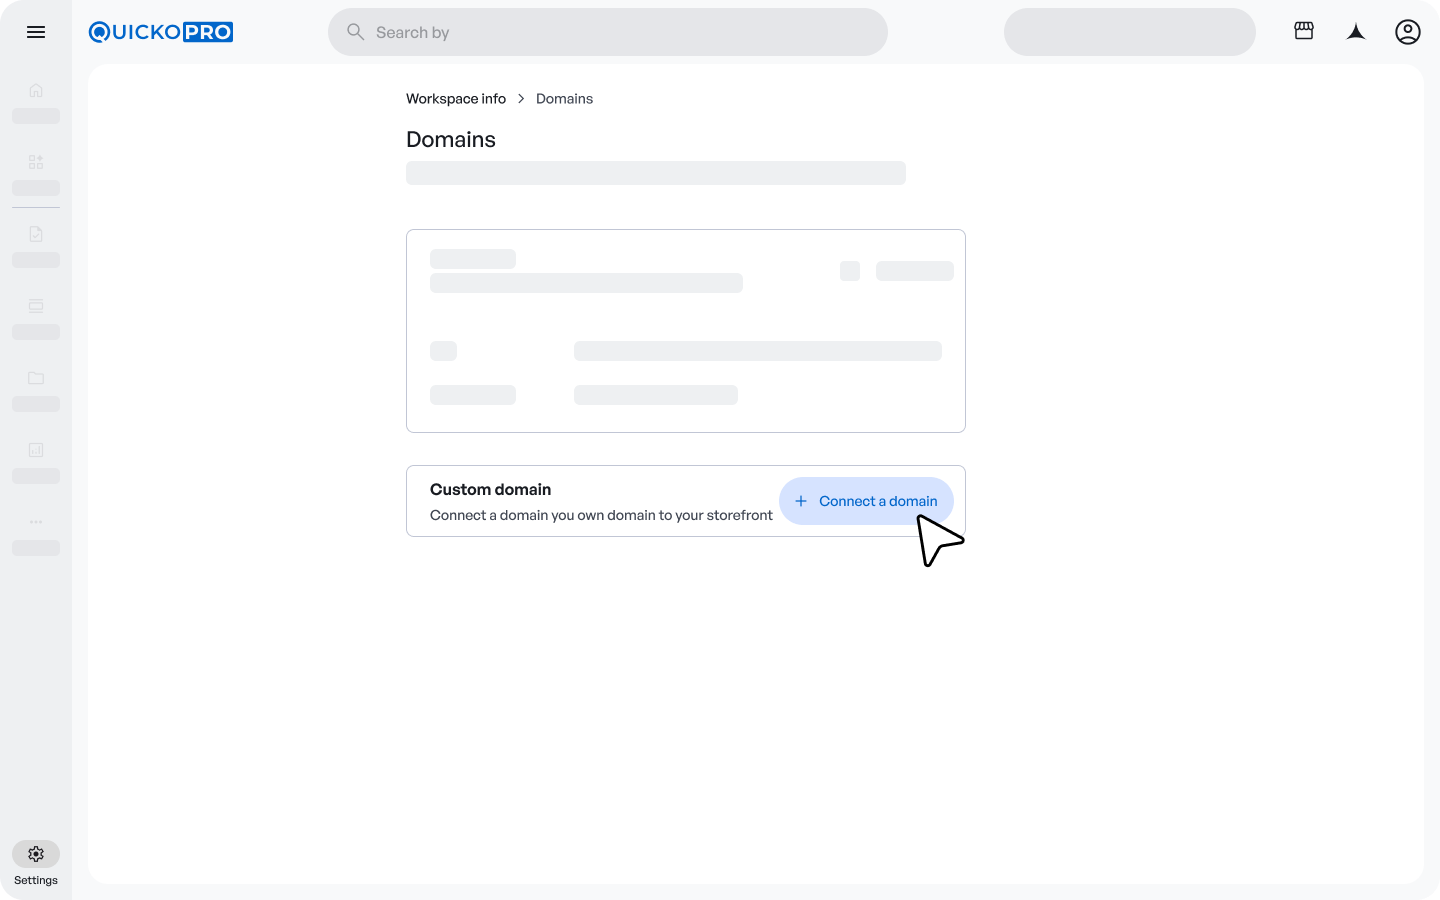Image resolution: width=1440 pixels, height=900 pixels.
Task: Click the search magnifier icon
Action: tap(355, 32)
